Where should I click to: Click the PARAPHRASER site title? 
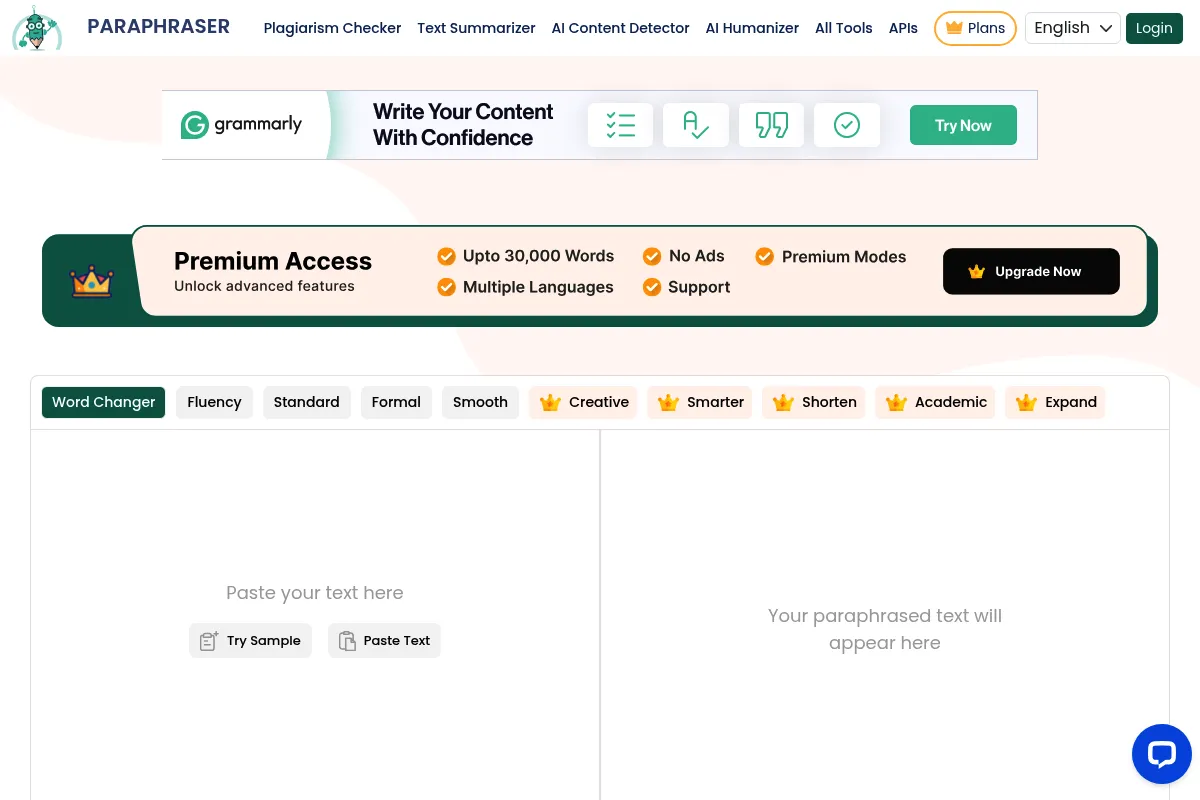[158, 26]
